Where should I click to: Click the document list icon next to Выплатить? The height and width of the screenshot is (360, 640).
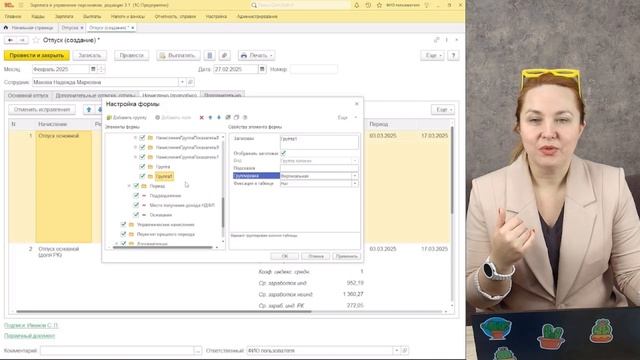pos(210,56)
